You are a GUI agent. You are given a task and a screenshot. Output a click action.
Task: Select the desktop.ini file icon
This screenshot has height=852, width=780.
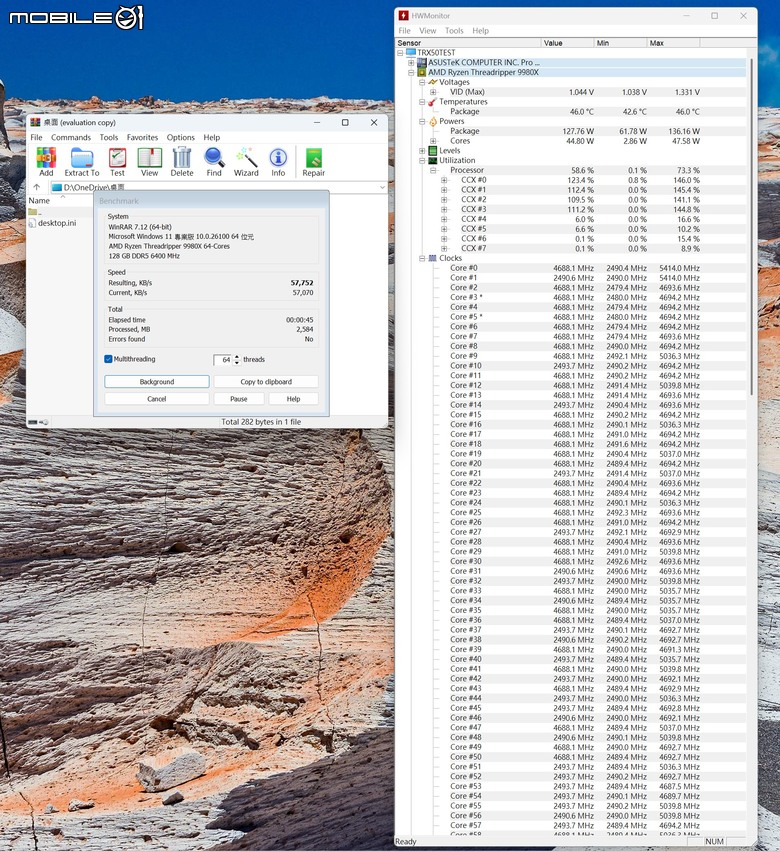point(32,223)
